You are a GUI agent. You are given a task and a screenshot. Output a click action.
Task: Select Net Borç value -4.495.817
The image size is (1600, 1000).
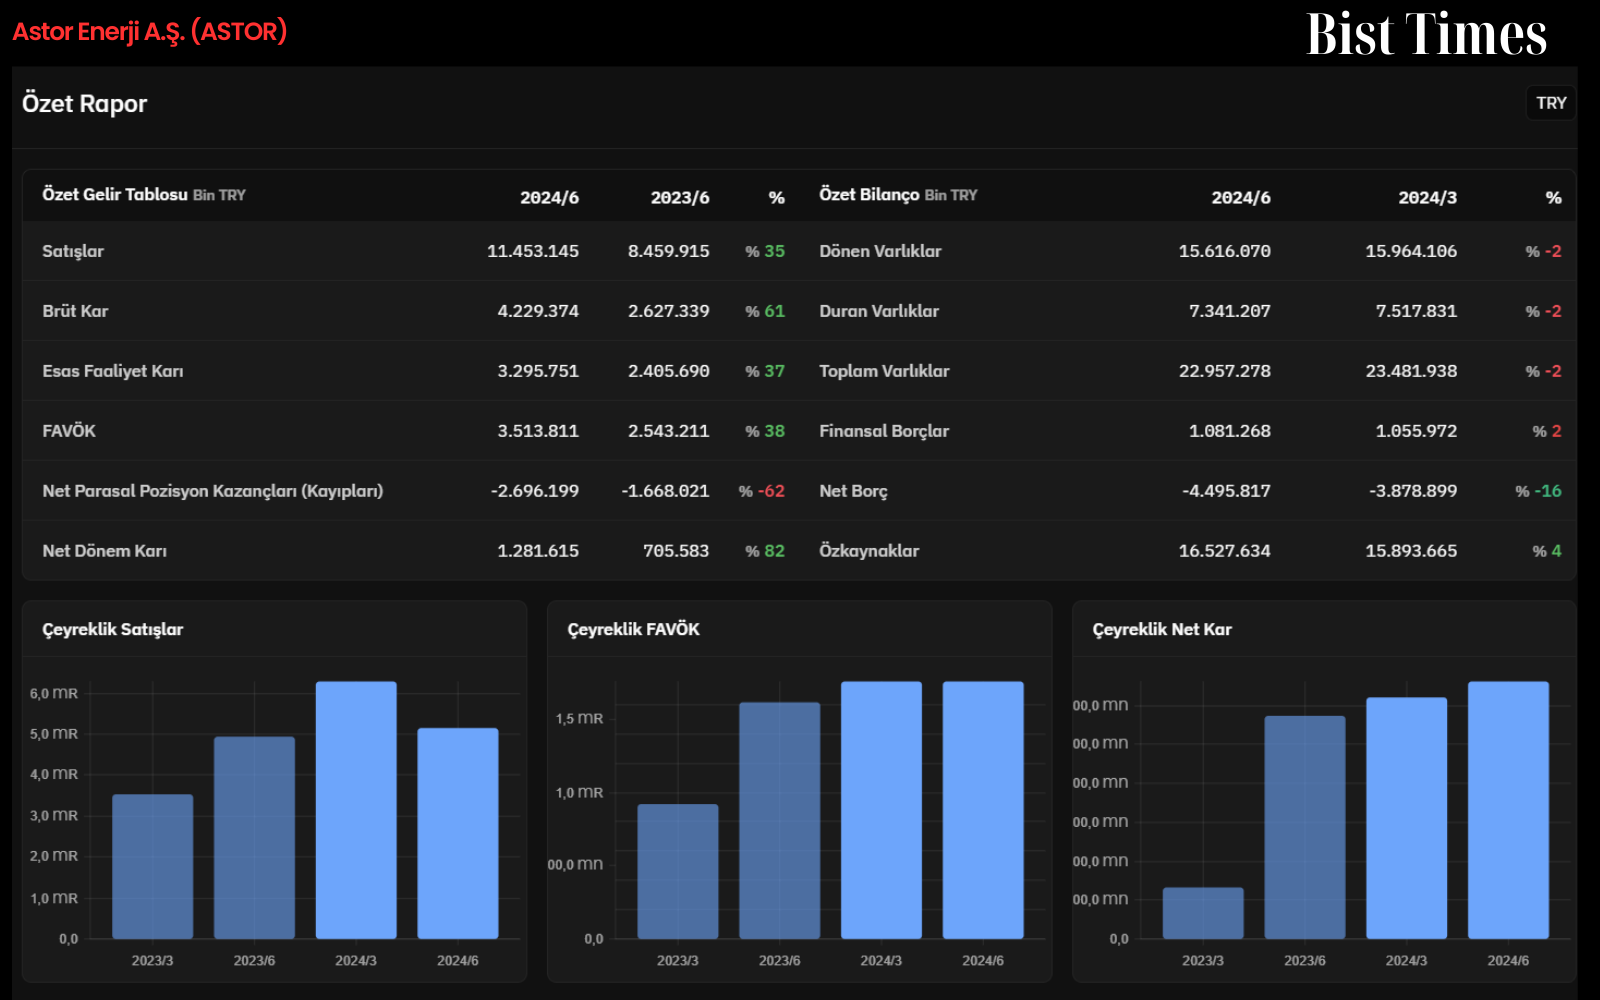(x=1226, y=491)
